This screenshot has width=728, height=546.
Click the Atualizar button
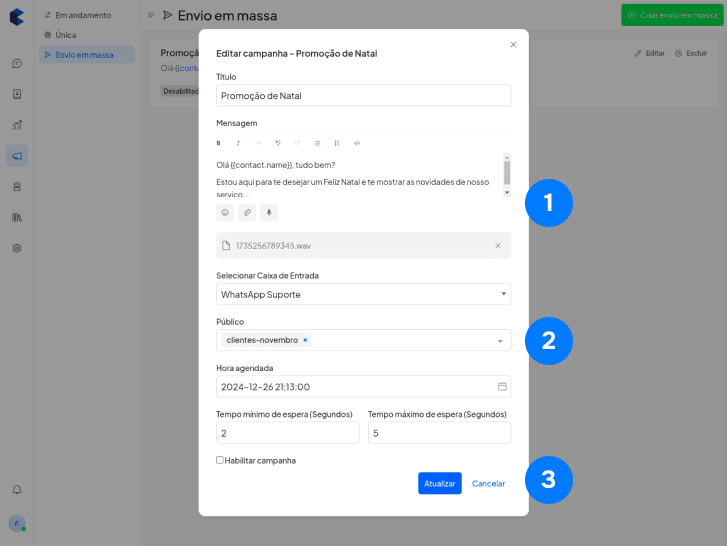(440, 483)
